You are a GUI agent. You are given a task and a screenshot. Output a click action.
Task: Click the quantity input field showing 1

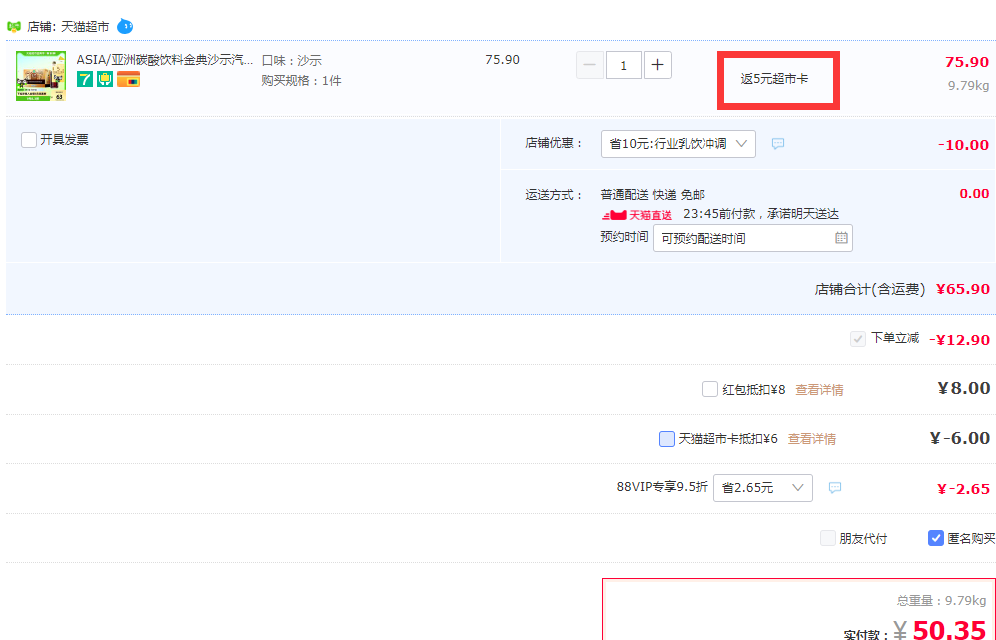(623, 65)
